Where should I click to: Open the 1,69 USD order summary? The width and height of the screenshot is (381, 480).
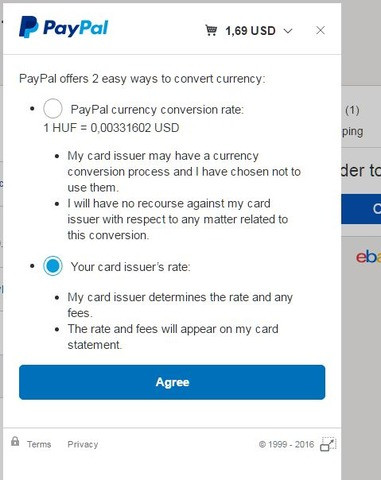coord(249,31)
